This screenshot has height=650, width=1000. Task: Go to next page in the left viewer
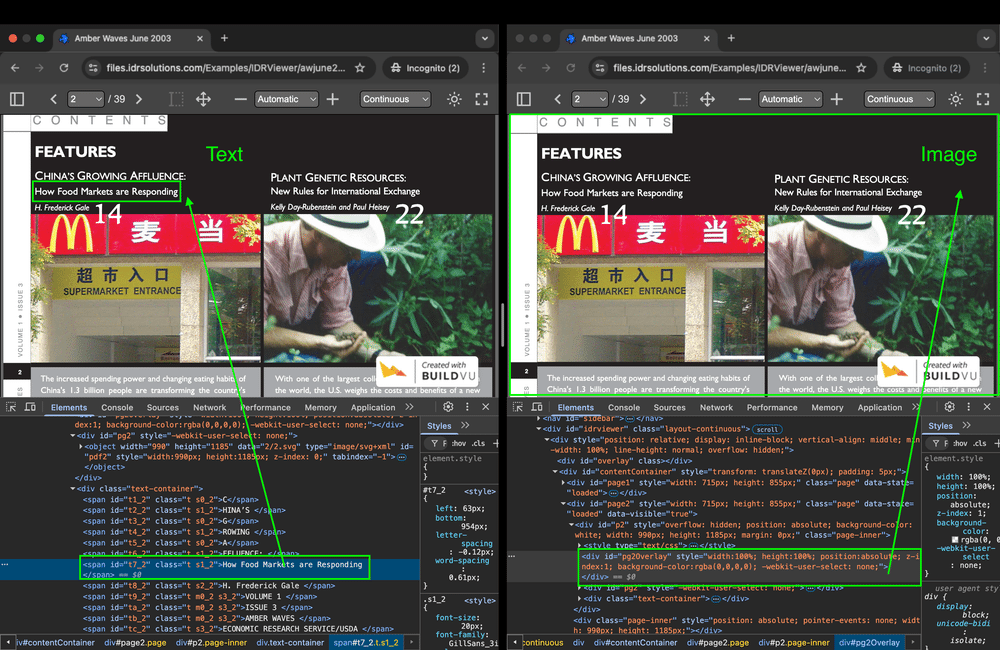[138, 99]
